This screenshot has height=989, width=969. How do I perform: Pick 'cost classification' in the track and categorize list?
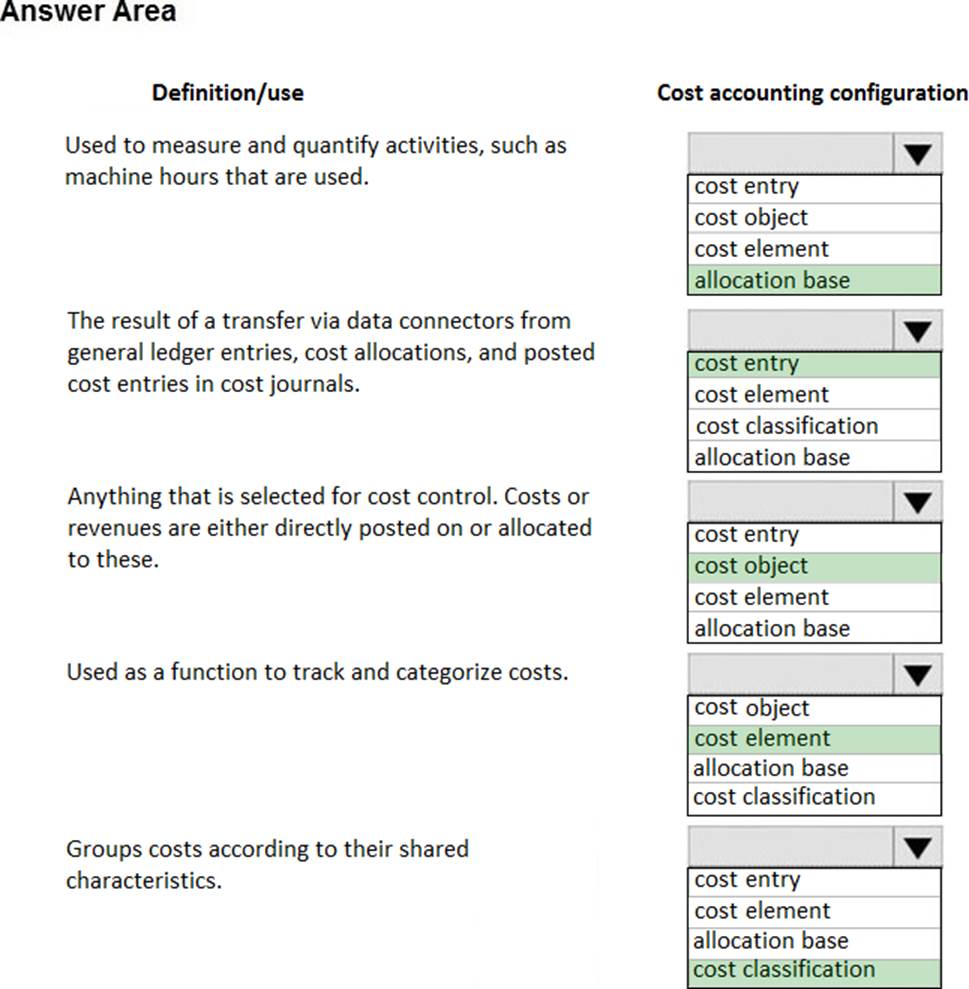click(784, 797)
